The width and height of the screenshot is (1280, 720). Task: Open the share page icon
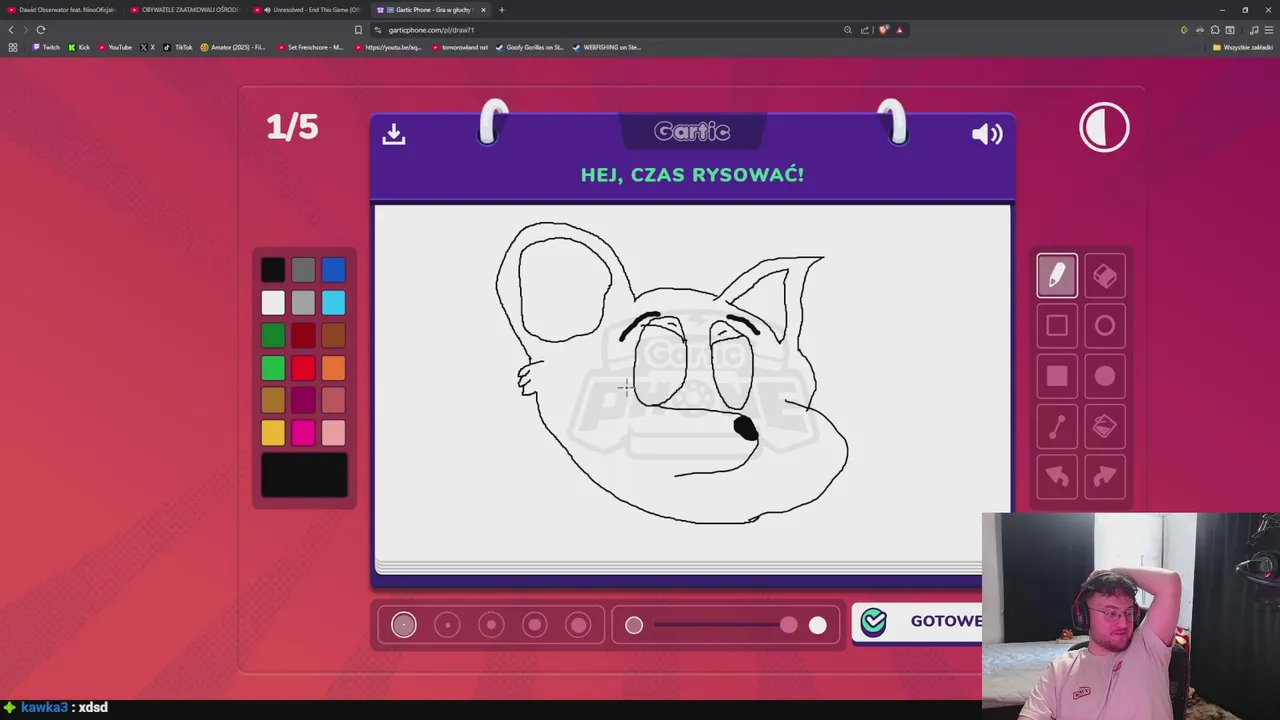[865, 30]
